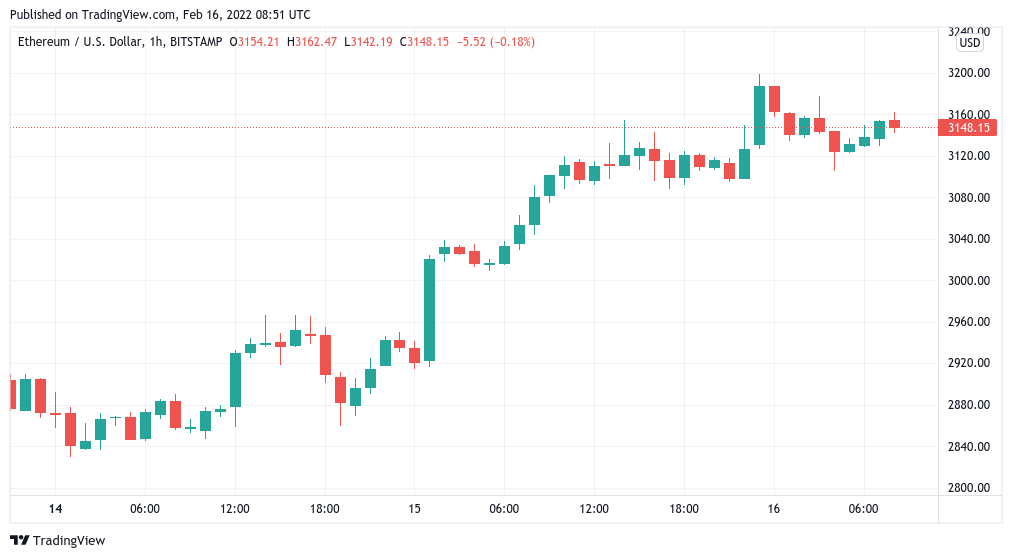Click the BITSTAMP exchange label
Viewport: 1012px width, 558px height.
[x=197, y=42]
